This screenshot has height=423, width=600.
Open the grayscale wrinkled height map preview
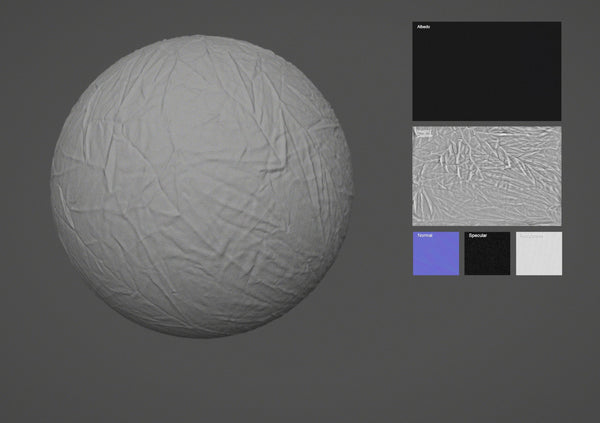(x=487, y=176)
